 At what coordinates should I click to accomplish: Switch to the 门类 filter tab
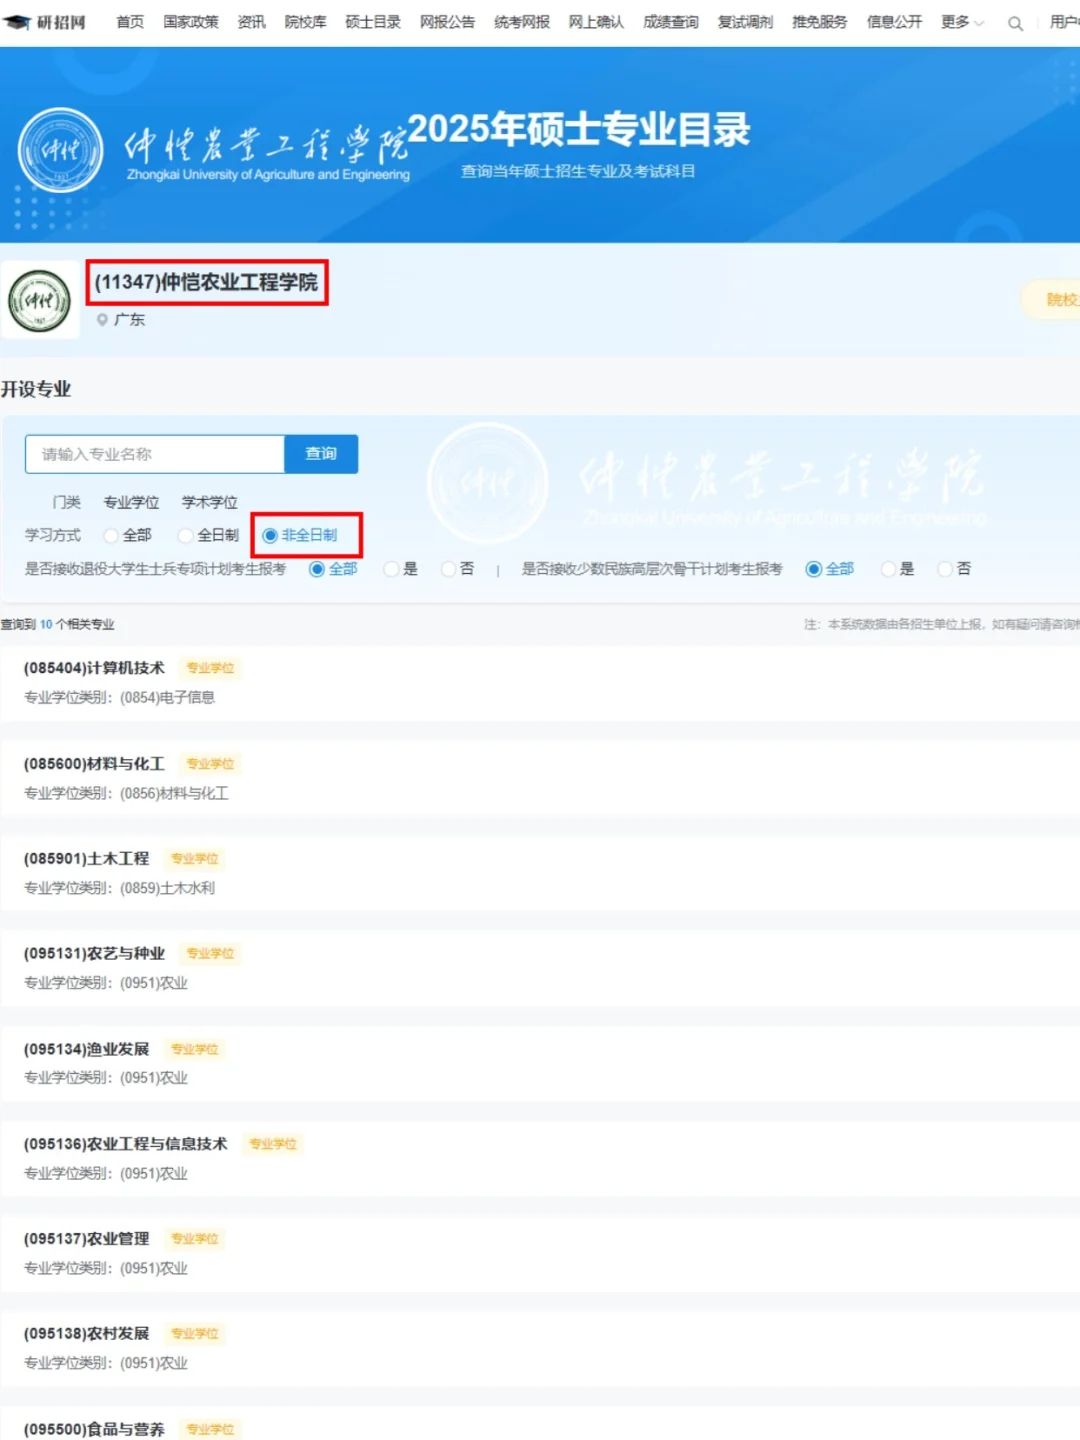click(67, 502)
